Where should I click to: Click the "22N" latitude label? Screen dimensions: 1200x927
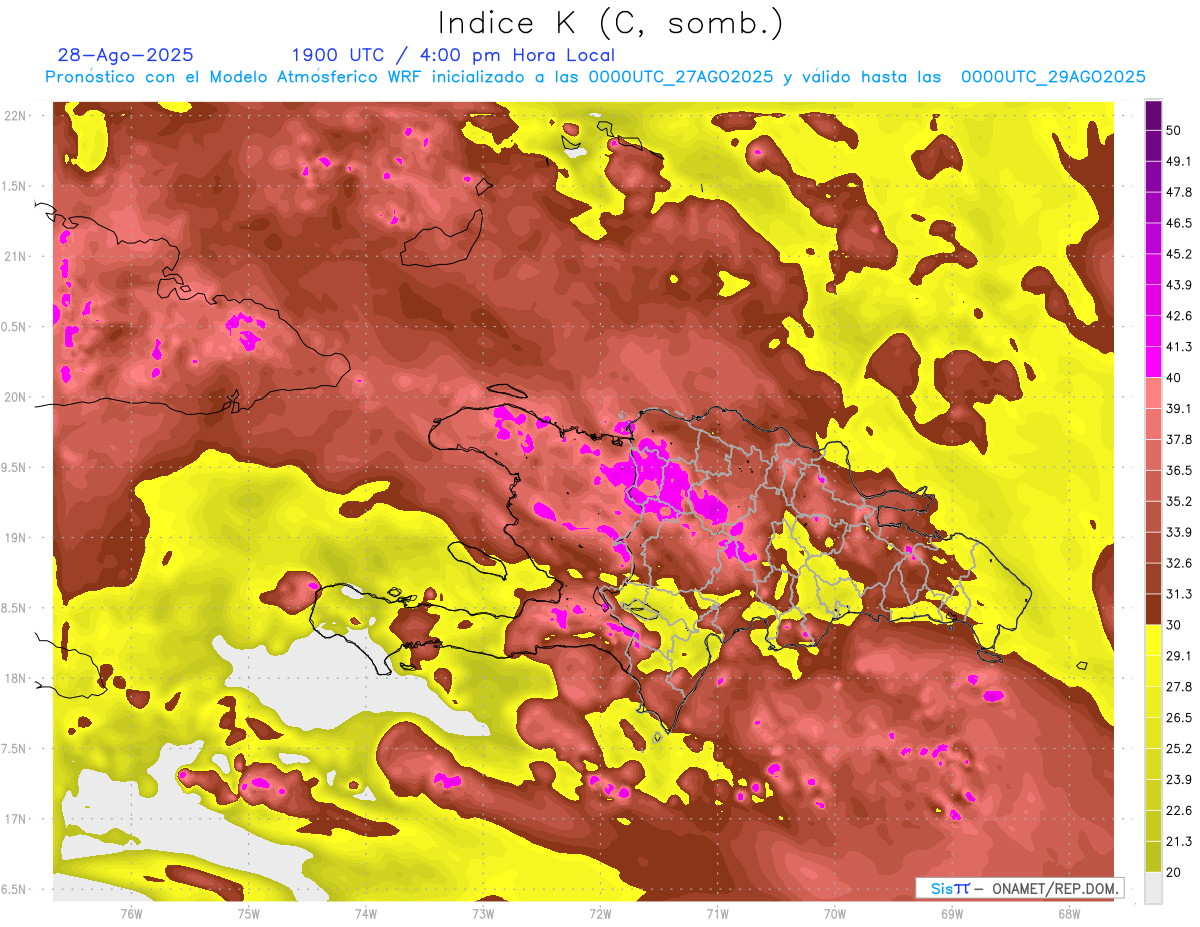16,116
